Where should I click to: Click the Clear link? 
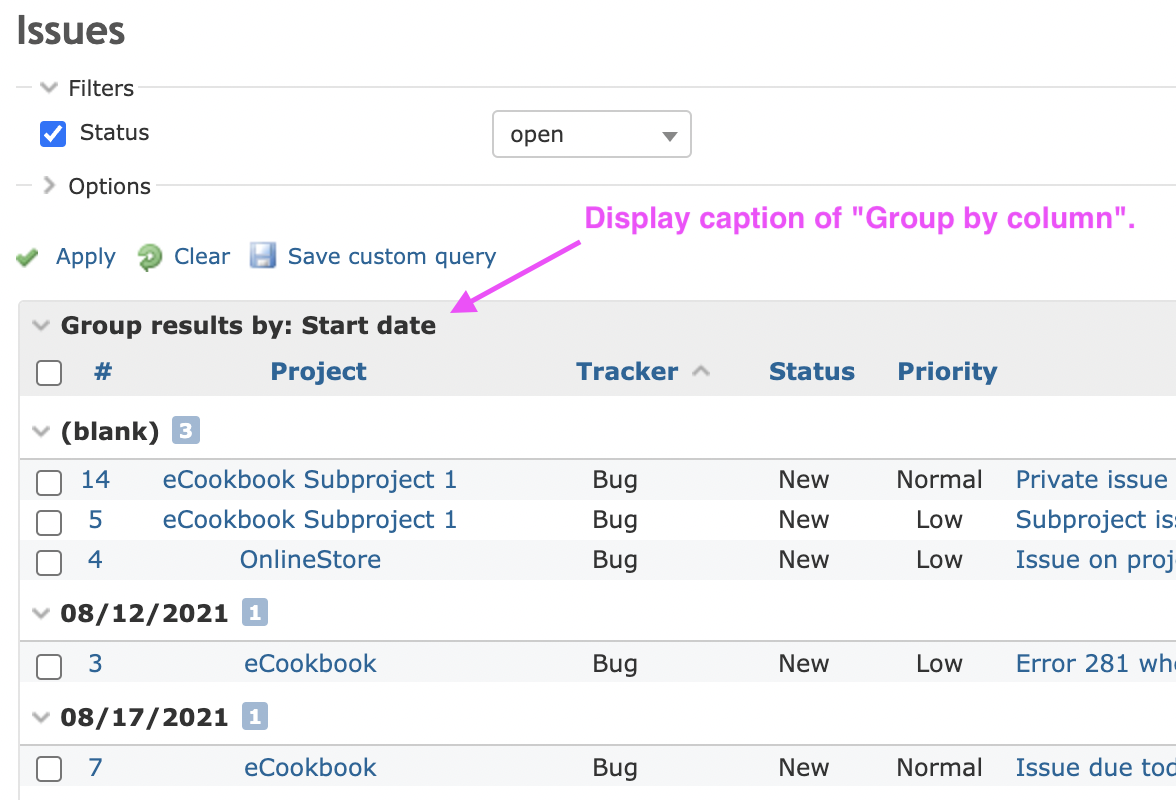coord(202,256)
